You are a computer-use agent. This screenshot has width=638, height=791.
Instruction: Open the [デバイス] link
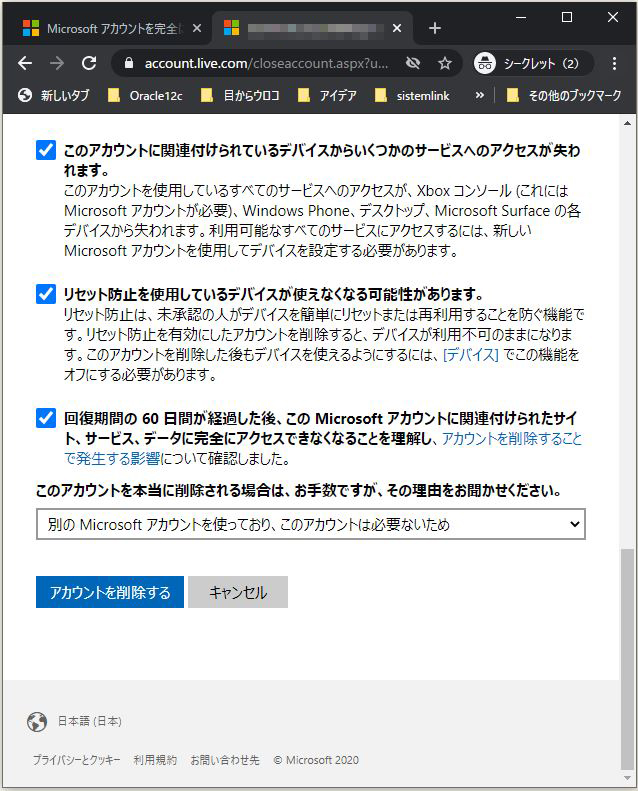[471, 355]
